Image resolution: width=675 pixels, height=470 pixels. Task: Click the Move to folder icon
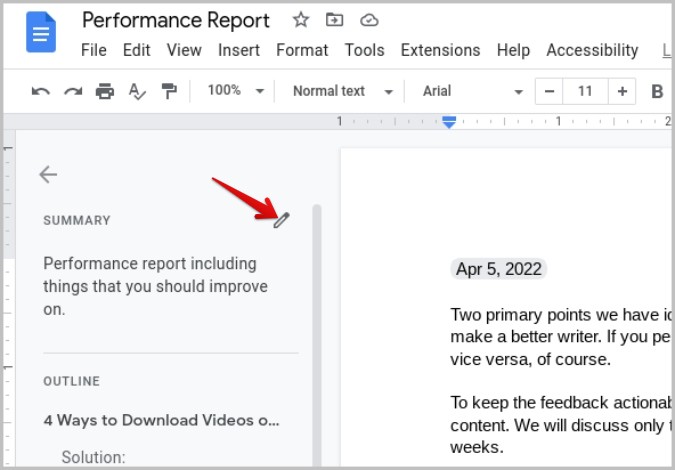[334, 20]
